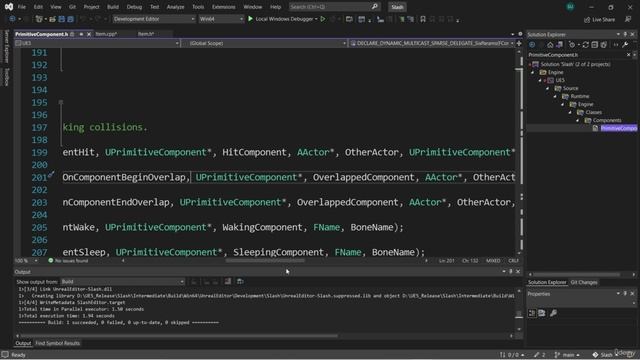
Task: Toggle Auto Hide pin on Properties panel
Action: [625, 293]
